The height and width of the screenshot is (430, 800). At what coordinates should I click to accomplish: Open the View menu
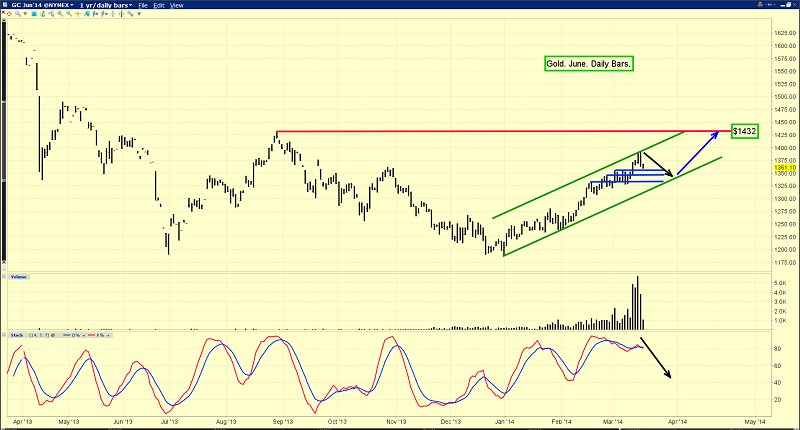coord(177,5)
